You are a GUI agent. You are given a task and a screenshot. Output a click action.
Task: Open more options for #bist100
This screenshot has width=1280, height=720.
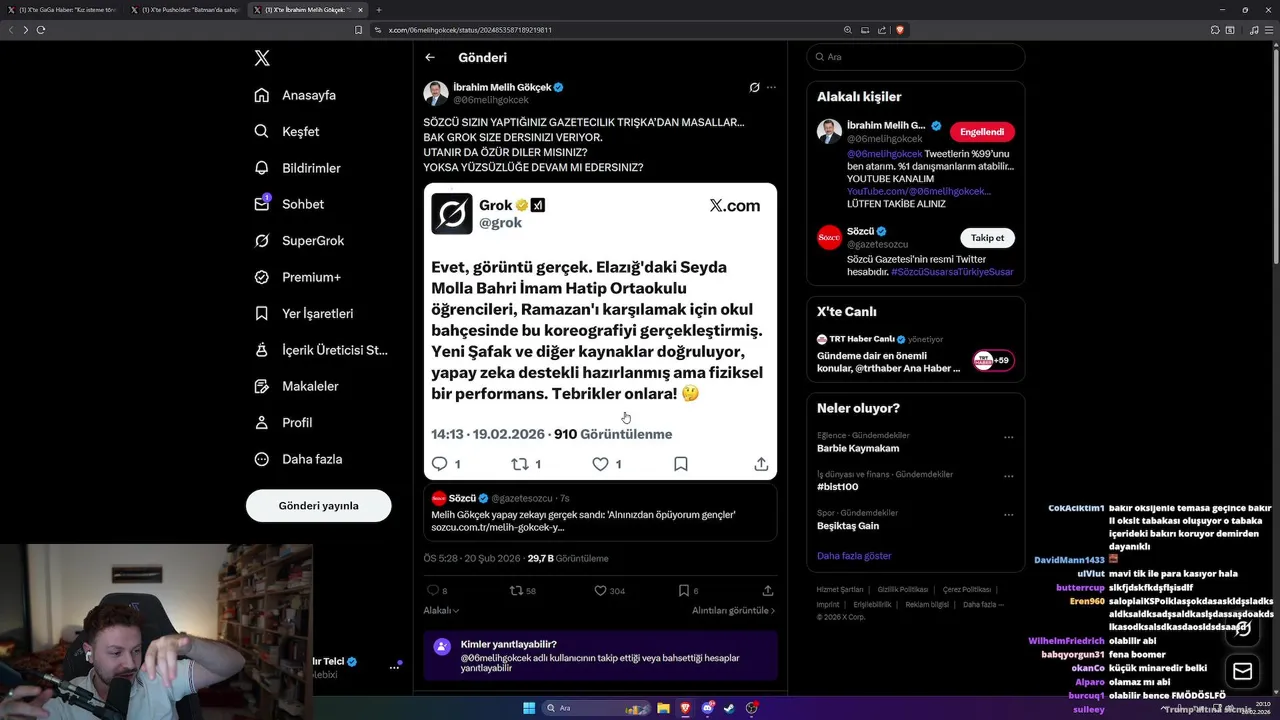tap(1008, 476)
